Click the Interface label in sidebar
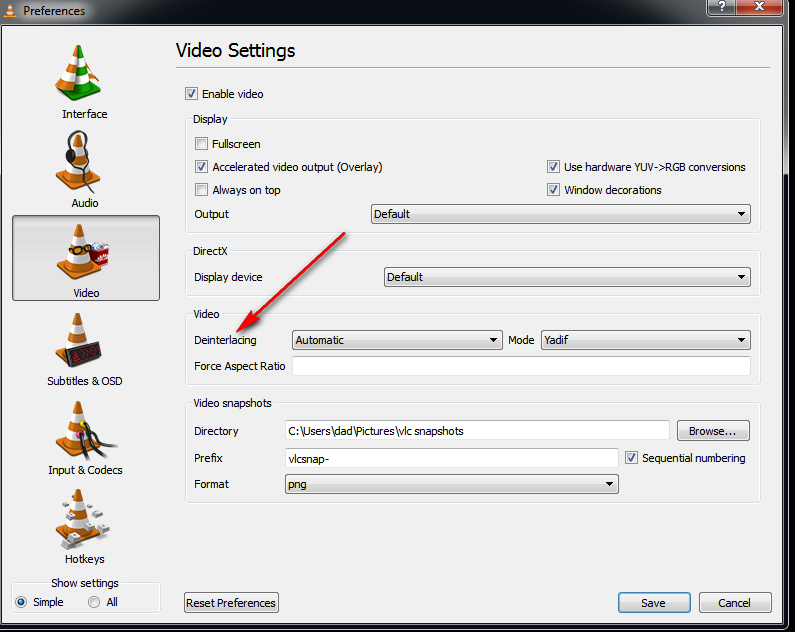The width and height of the screenshot is (795, 632). click(x=85, y=114)
